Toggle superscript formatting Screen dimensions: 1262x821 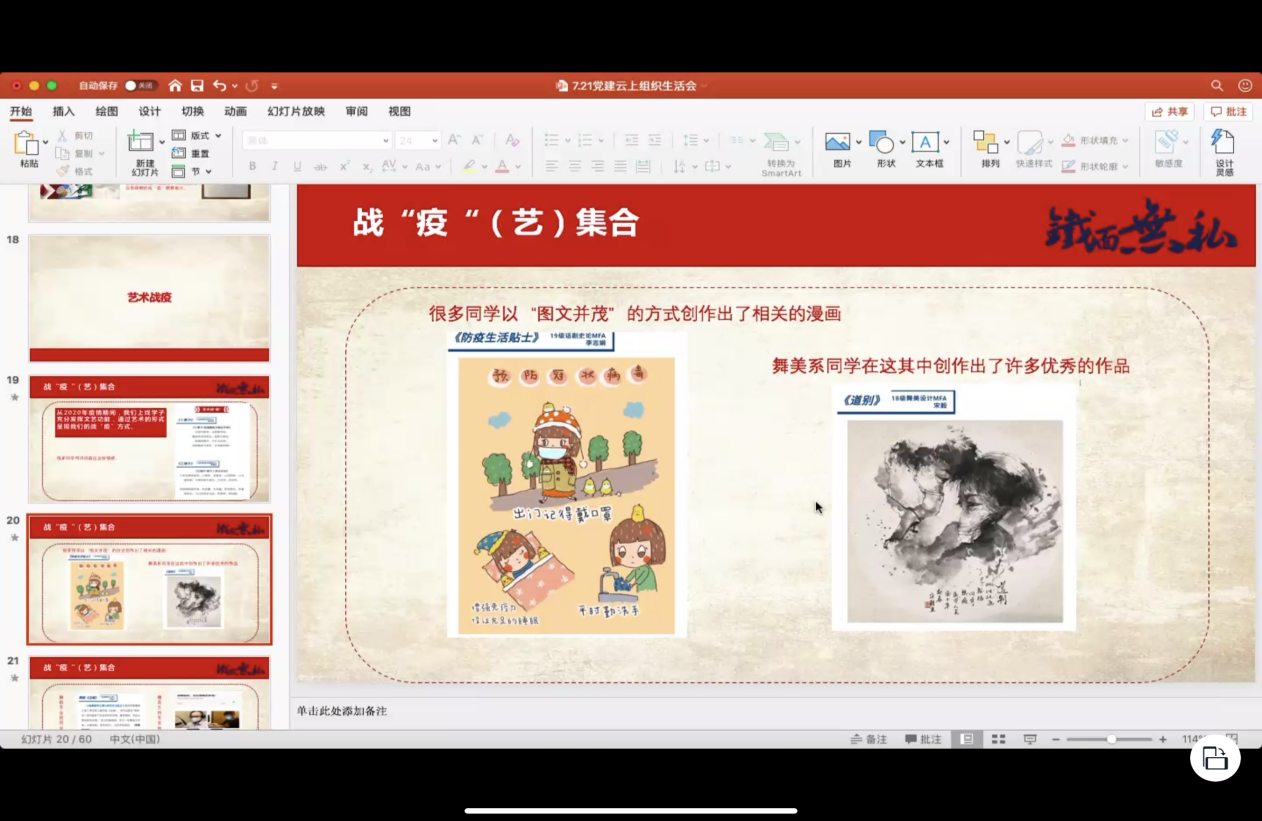(x=344, y=166)
